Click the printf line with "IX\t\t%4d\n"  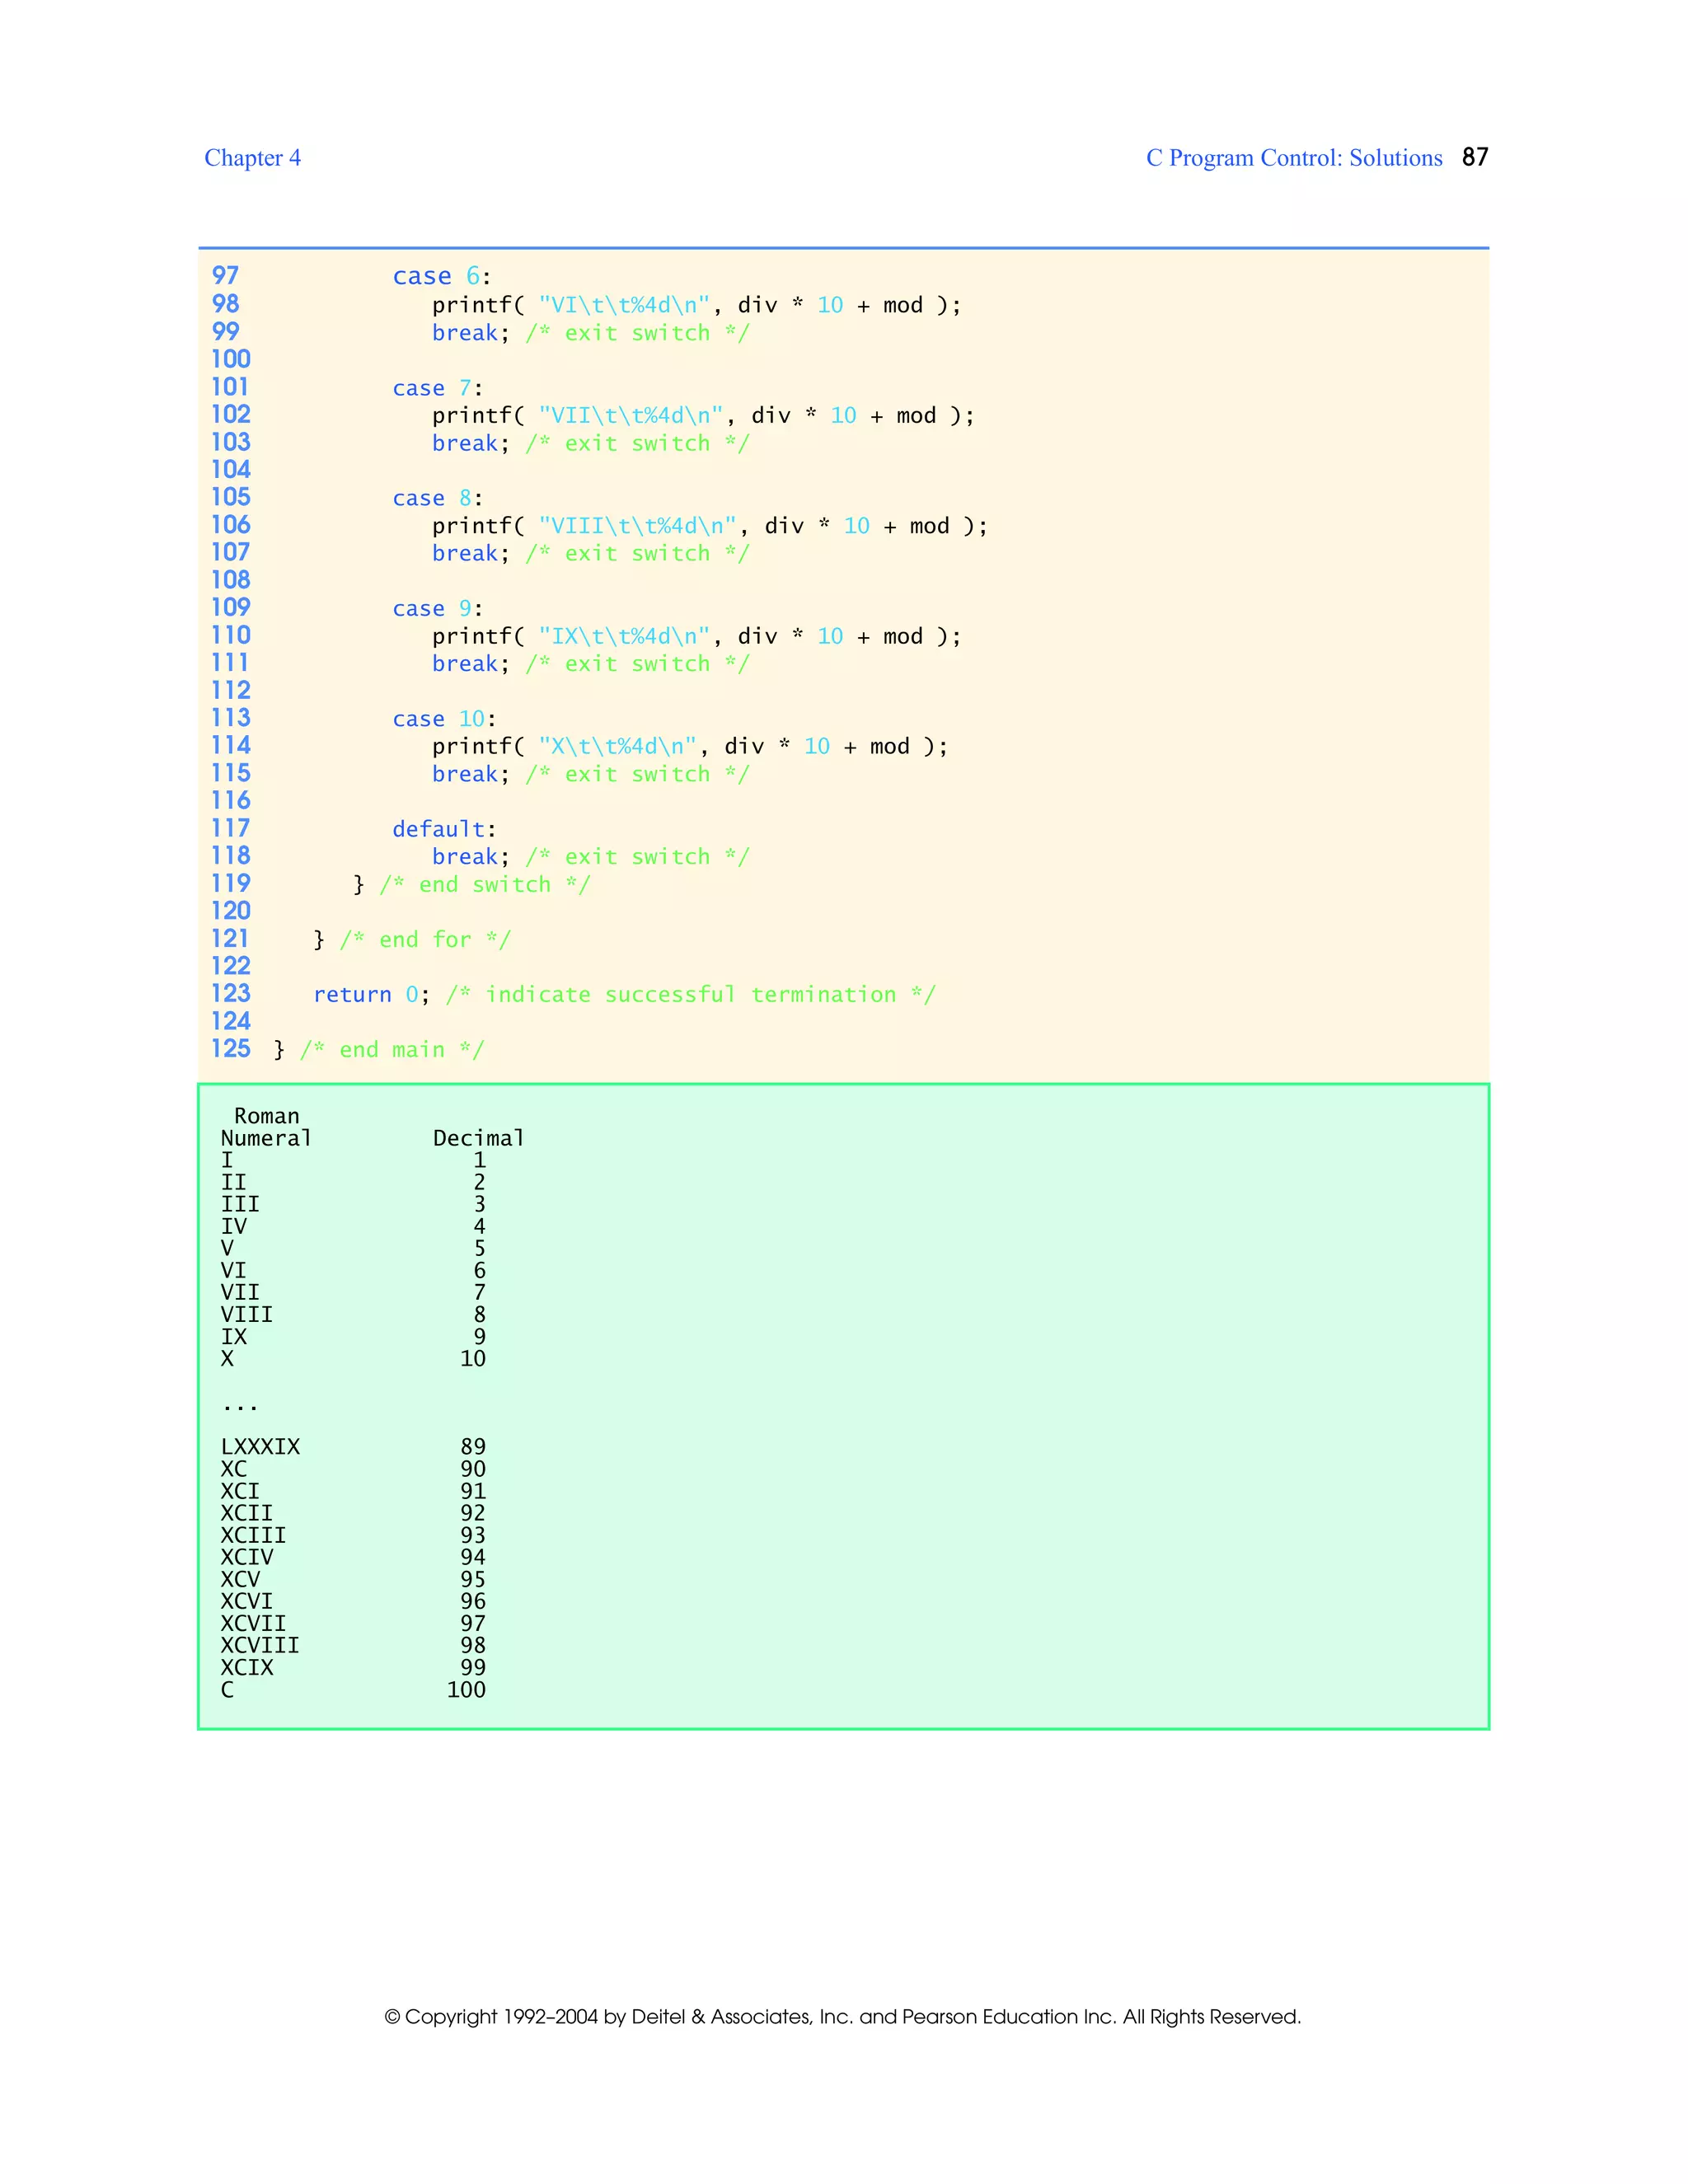(696, 636)
